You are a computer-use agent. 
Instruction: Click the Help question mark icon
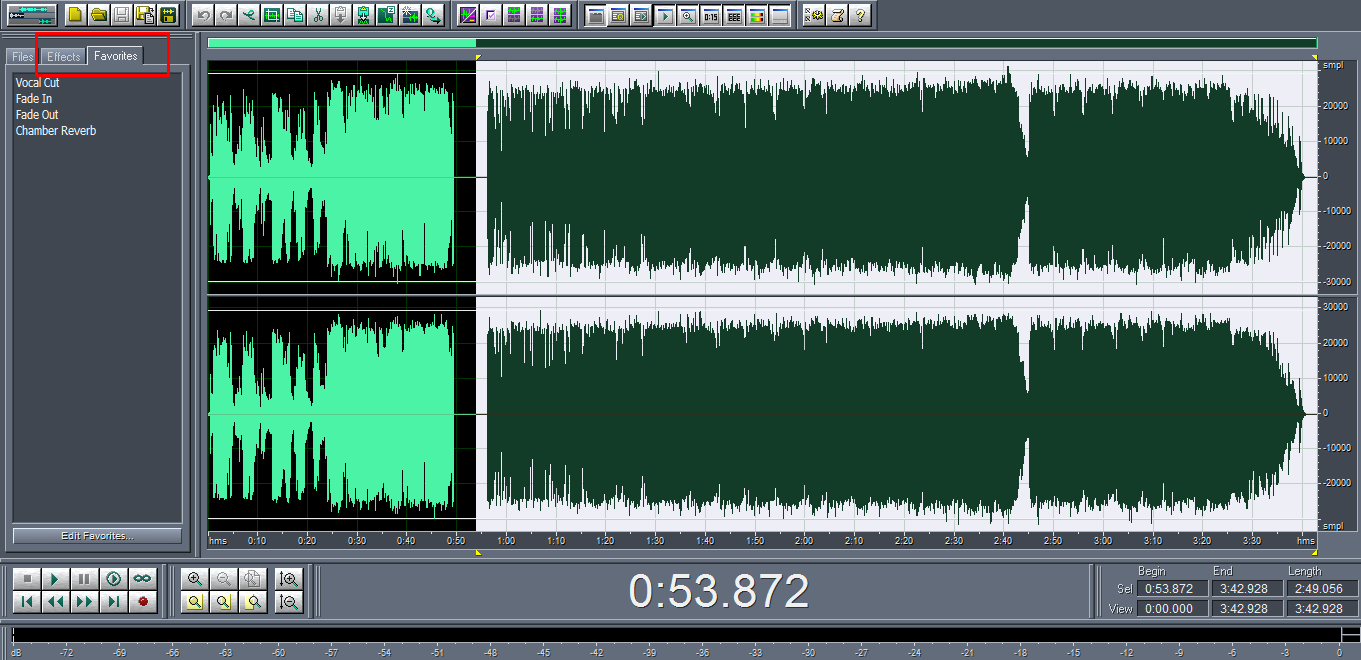(861, 14)
